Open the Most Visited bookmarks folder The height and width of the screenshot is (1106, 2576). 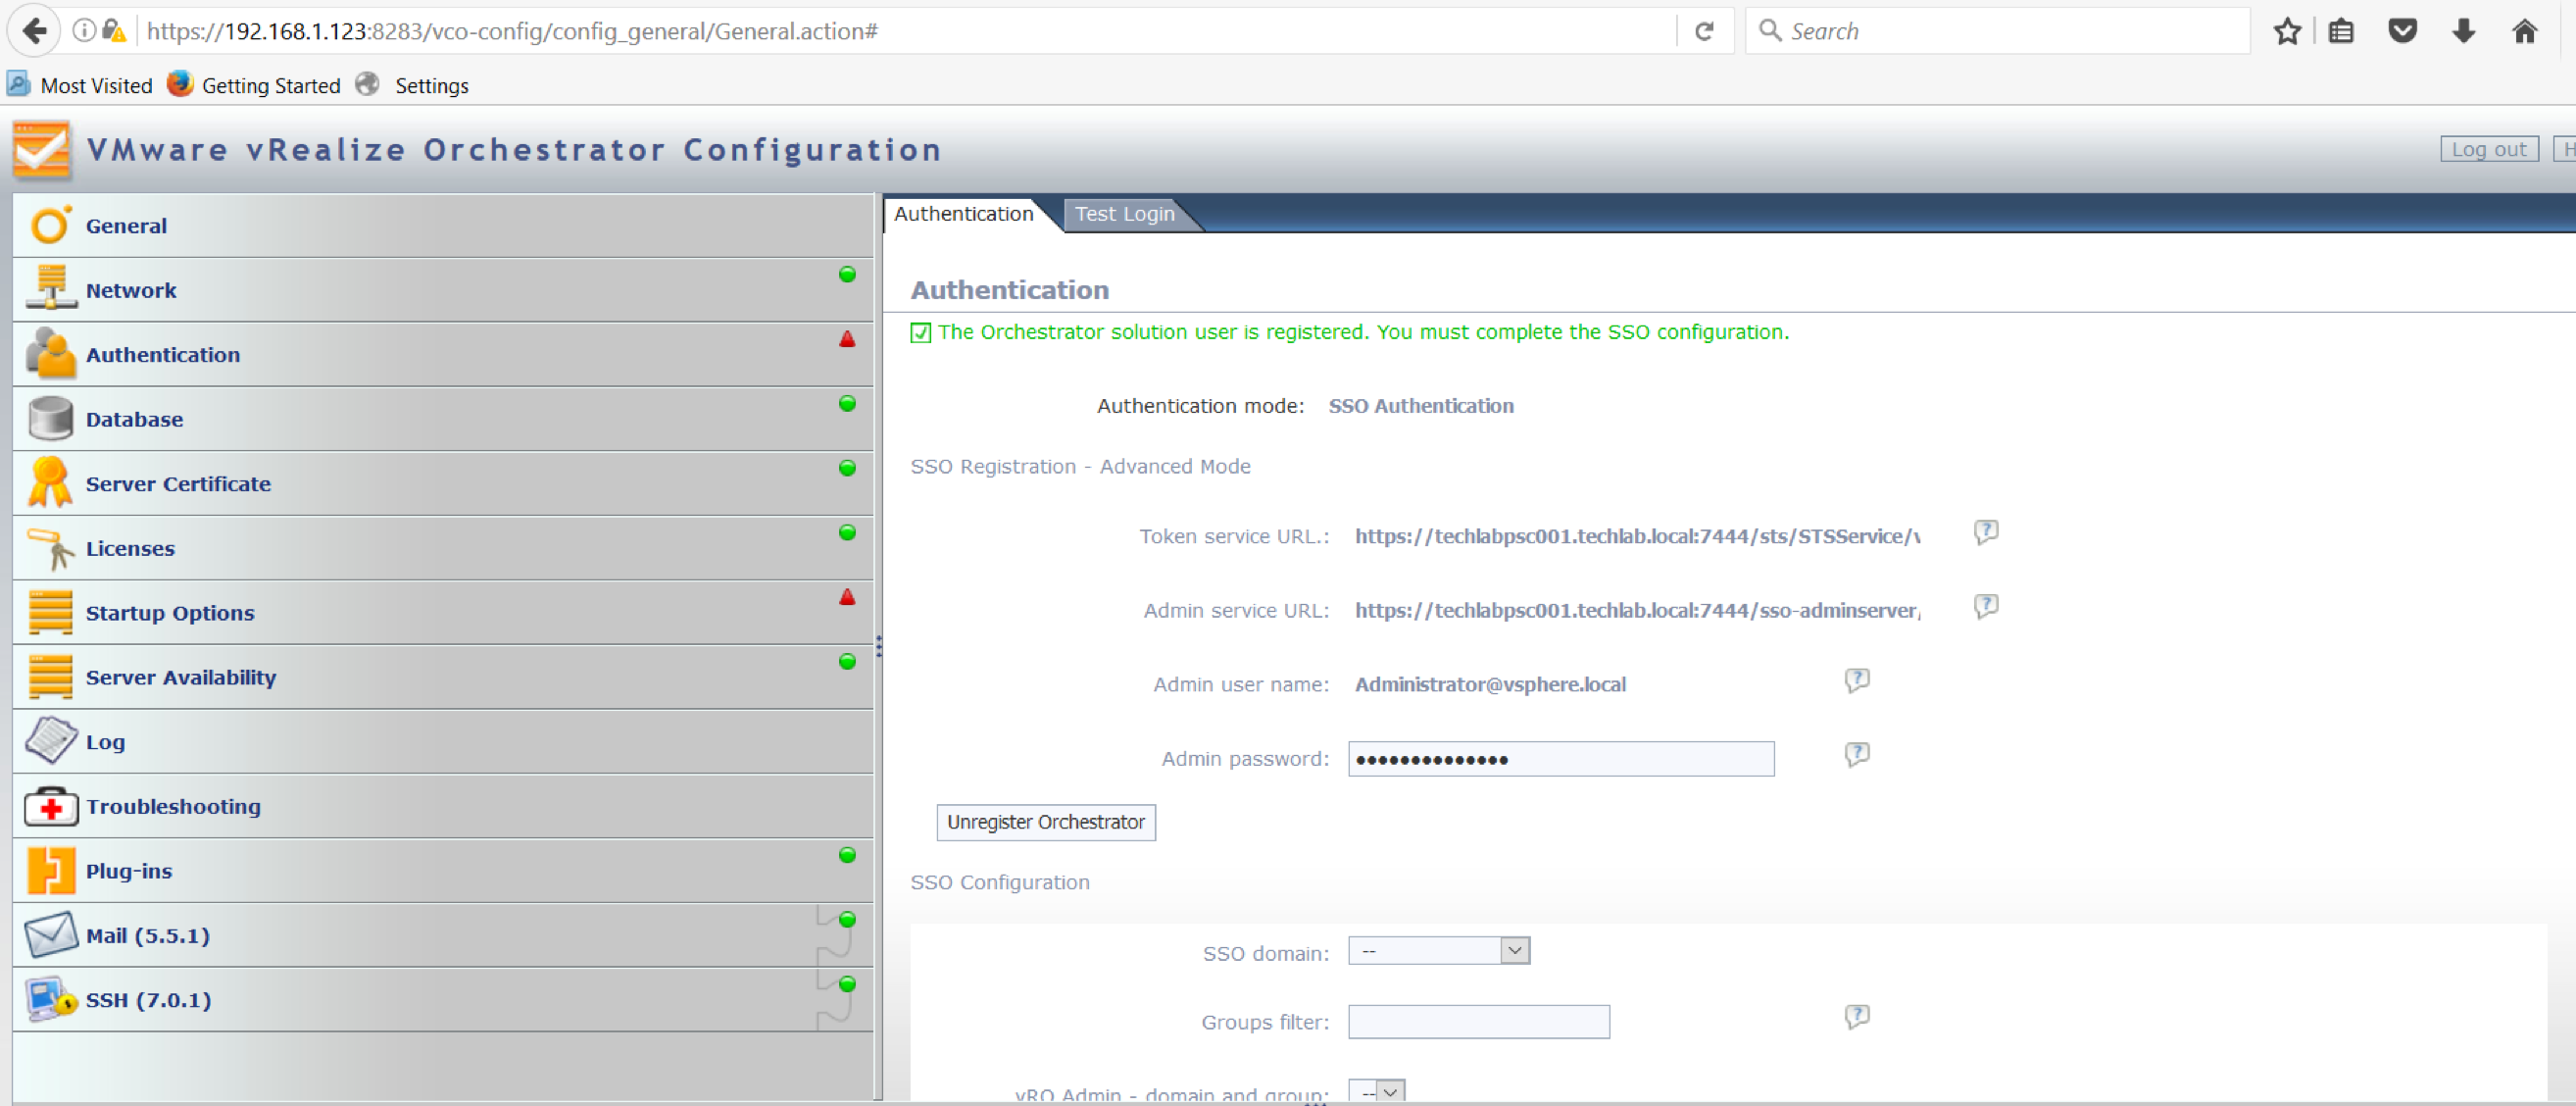tap(80, 85)
